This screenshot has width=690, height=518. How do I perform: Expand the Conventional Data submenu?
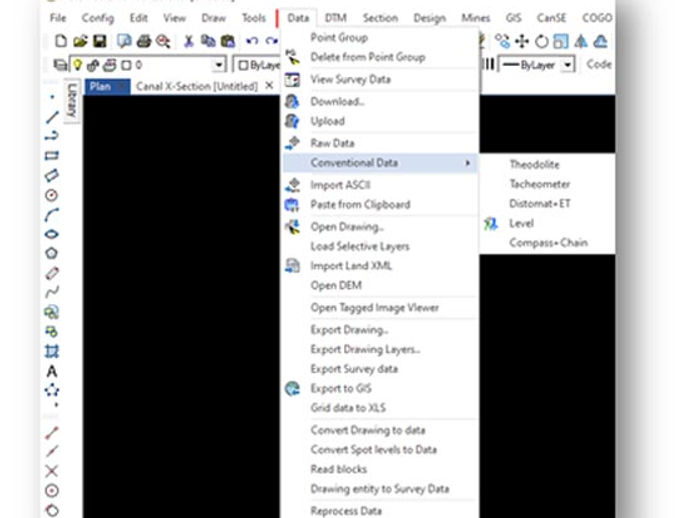tap(379, 163)
